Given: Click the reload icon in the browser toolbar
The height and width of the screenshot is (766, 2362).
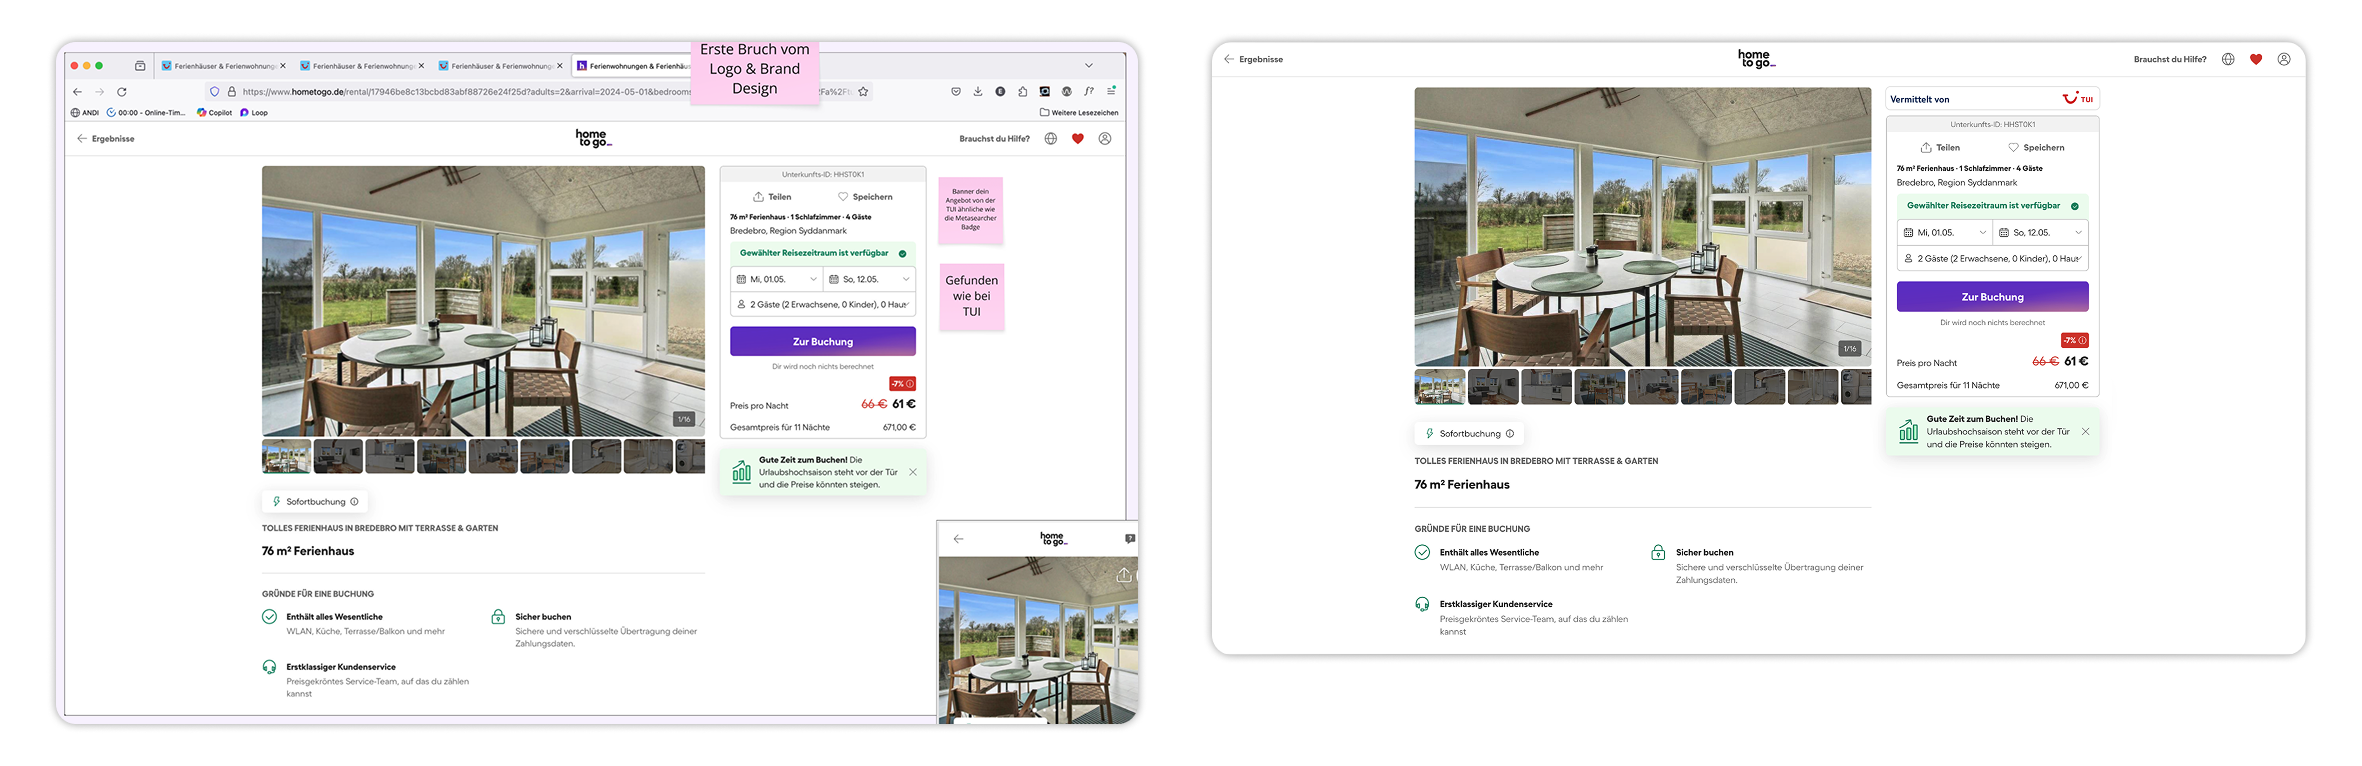Looking at the screenshot, I should click(x=122, y=92).
